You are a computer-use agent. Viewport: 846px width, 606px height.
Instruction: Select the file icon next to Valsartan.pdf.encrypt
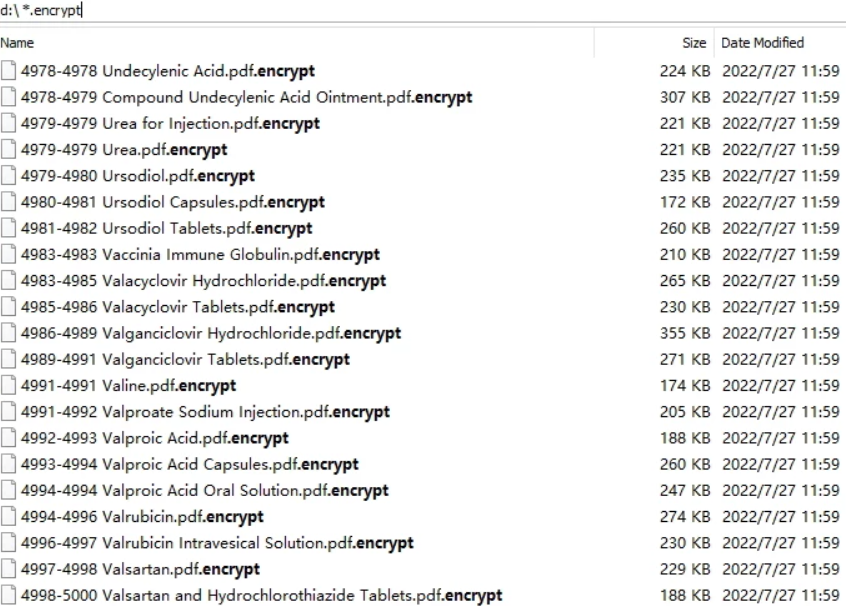pyautogui.click(x=10, y=569)
